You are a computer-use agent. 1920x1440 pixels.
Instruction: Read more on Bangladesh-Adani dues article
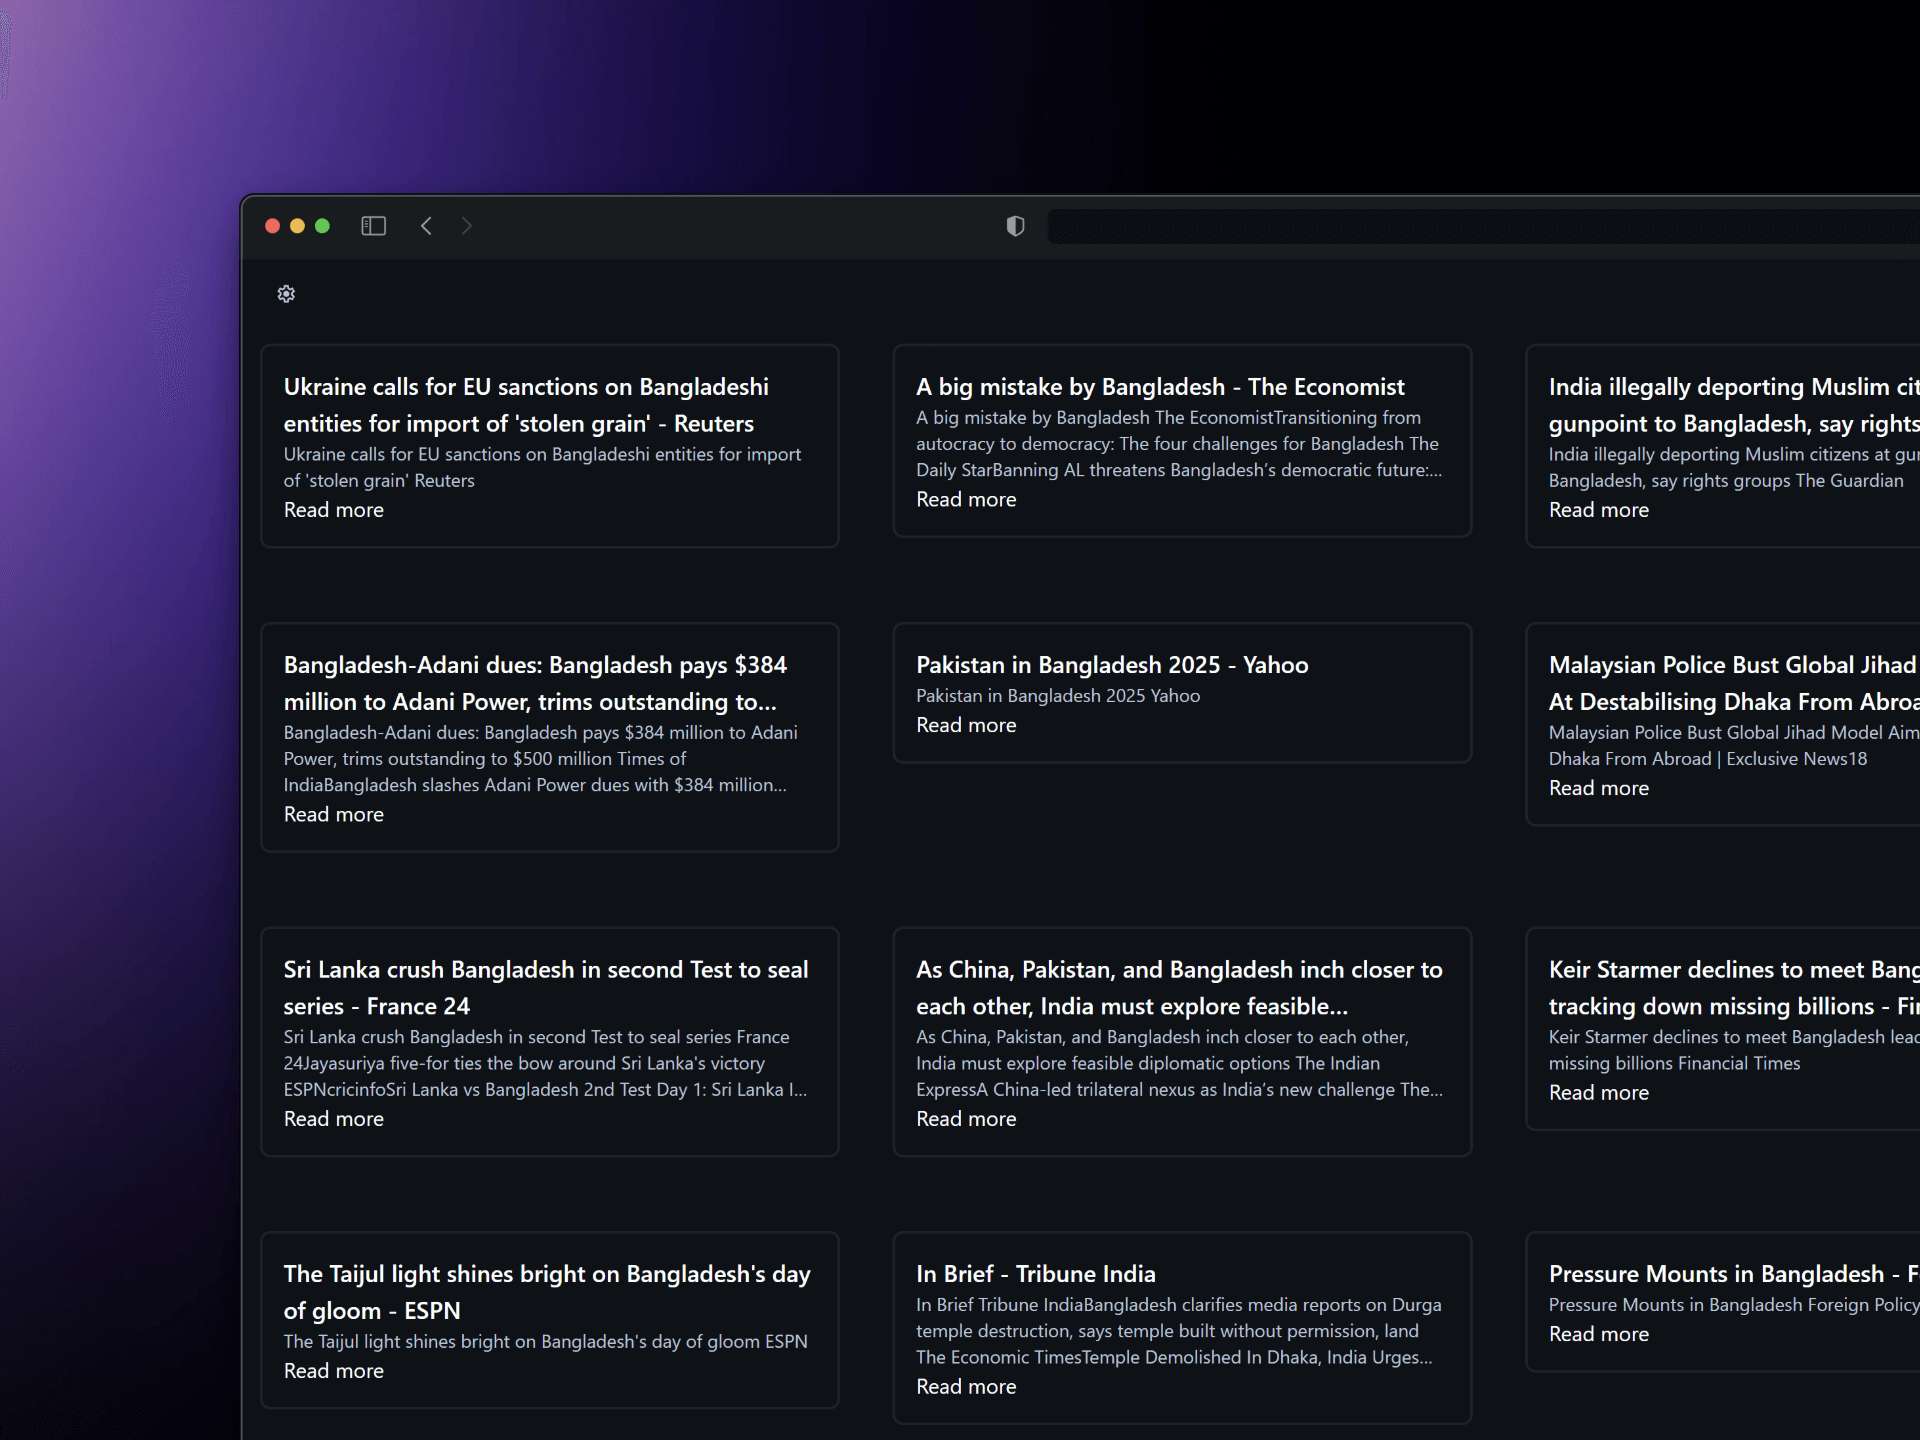click(x=333, y=815)
